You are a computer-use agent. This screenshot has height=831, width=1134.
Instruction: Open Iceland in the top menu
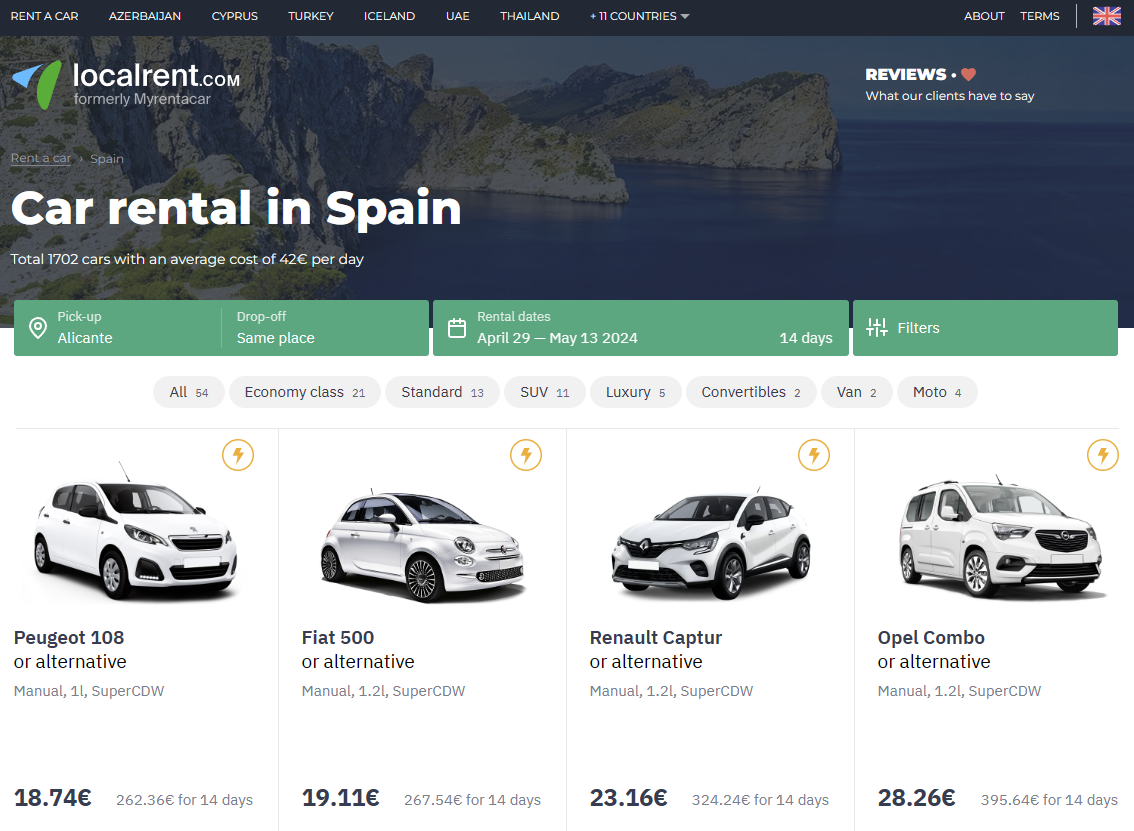click(x=389, y=16)
